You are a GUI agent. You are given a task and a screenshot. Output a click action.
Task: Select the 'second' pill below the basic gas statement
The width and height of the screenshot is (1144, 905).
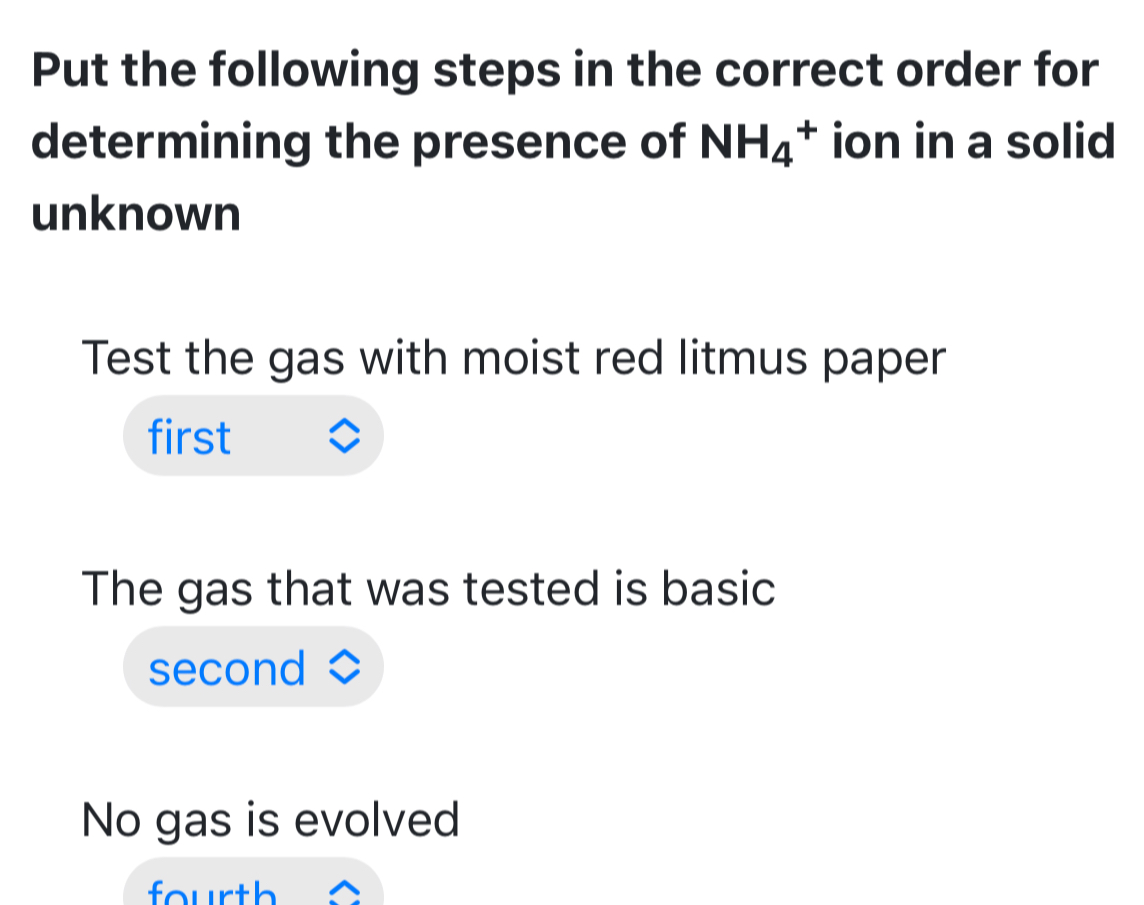click(252, 667)
